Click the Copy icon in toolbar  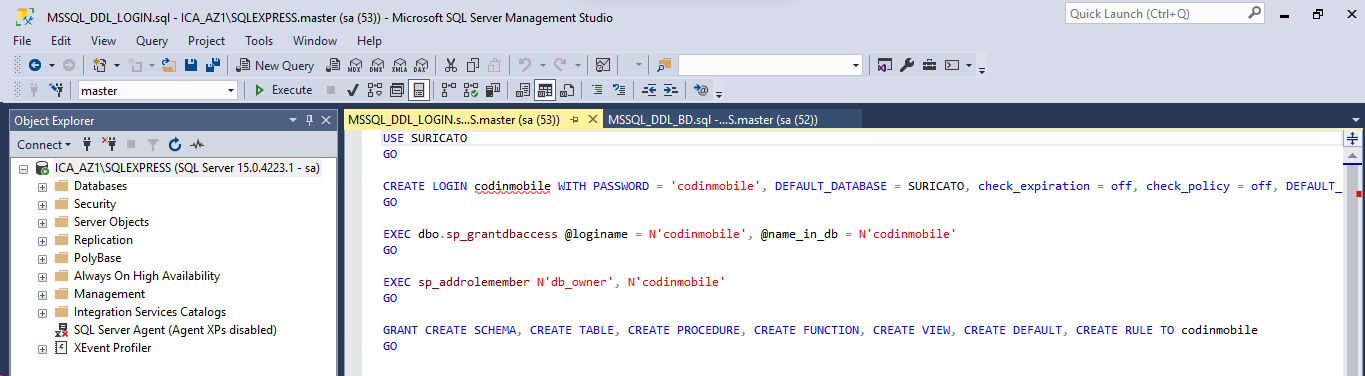pos(472,65)
